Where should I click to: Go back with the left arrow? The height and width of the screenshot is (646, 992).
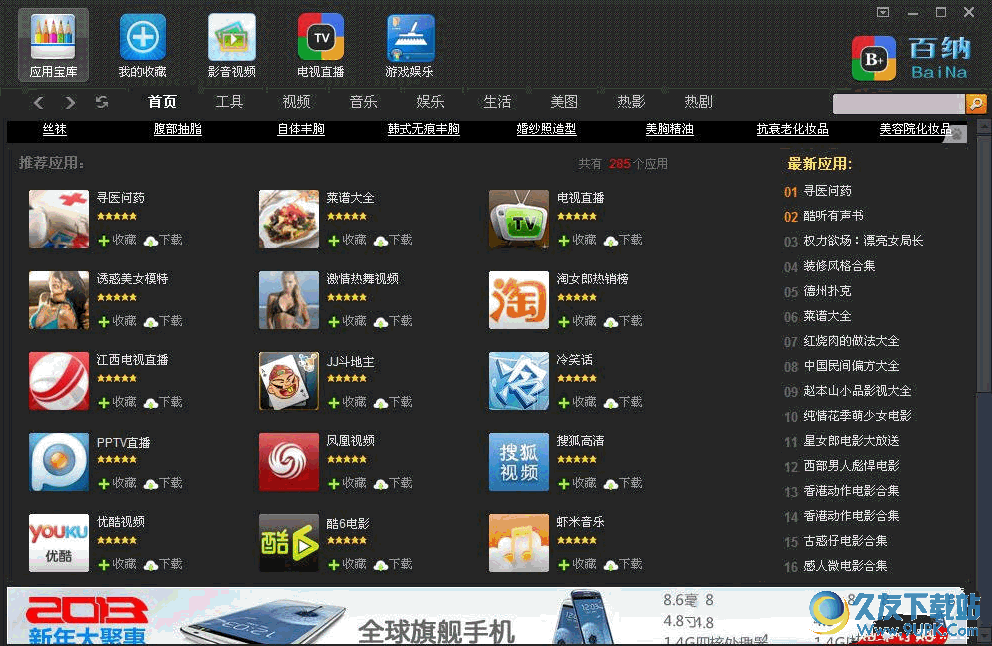pyautogui.click(x=39, y=102)
